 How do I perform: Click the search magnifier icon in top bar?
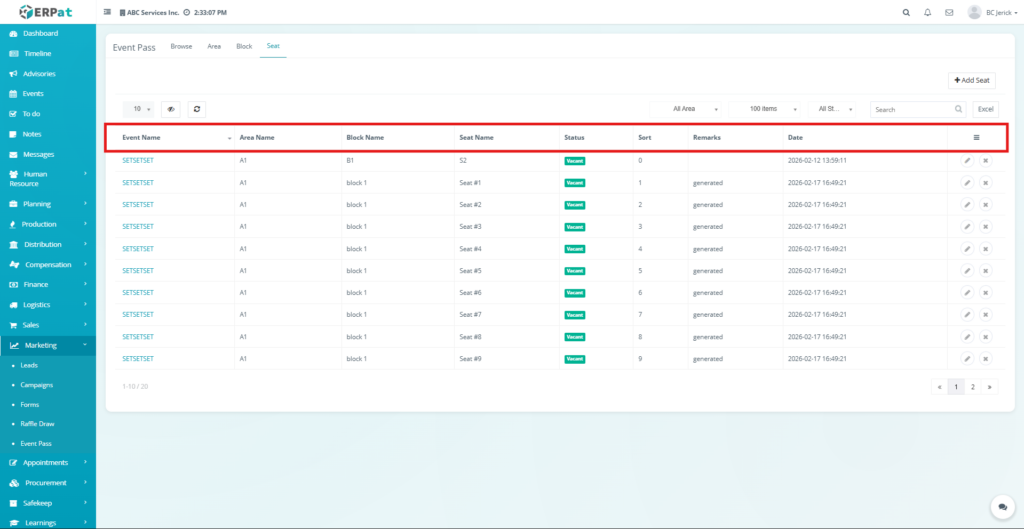pyautogui.click(x=906, y=12)
